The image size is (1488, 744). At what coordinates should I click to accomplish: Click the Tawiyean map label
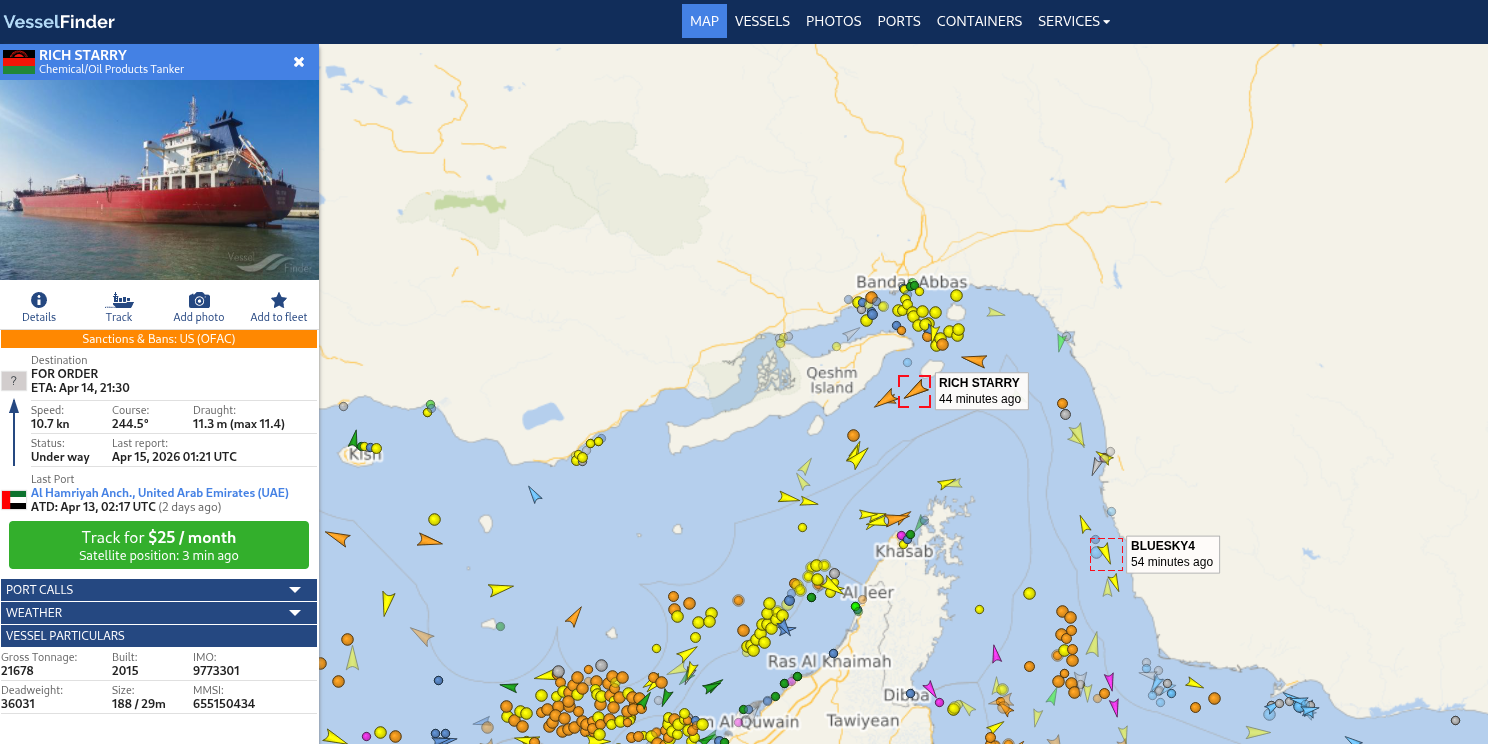863,720
